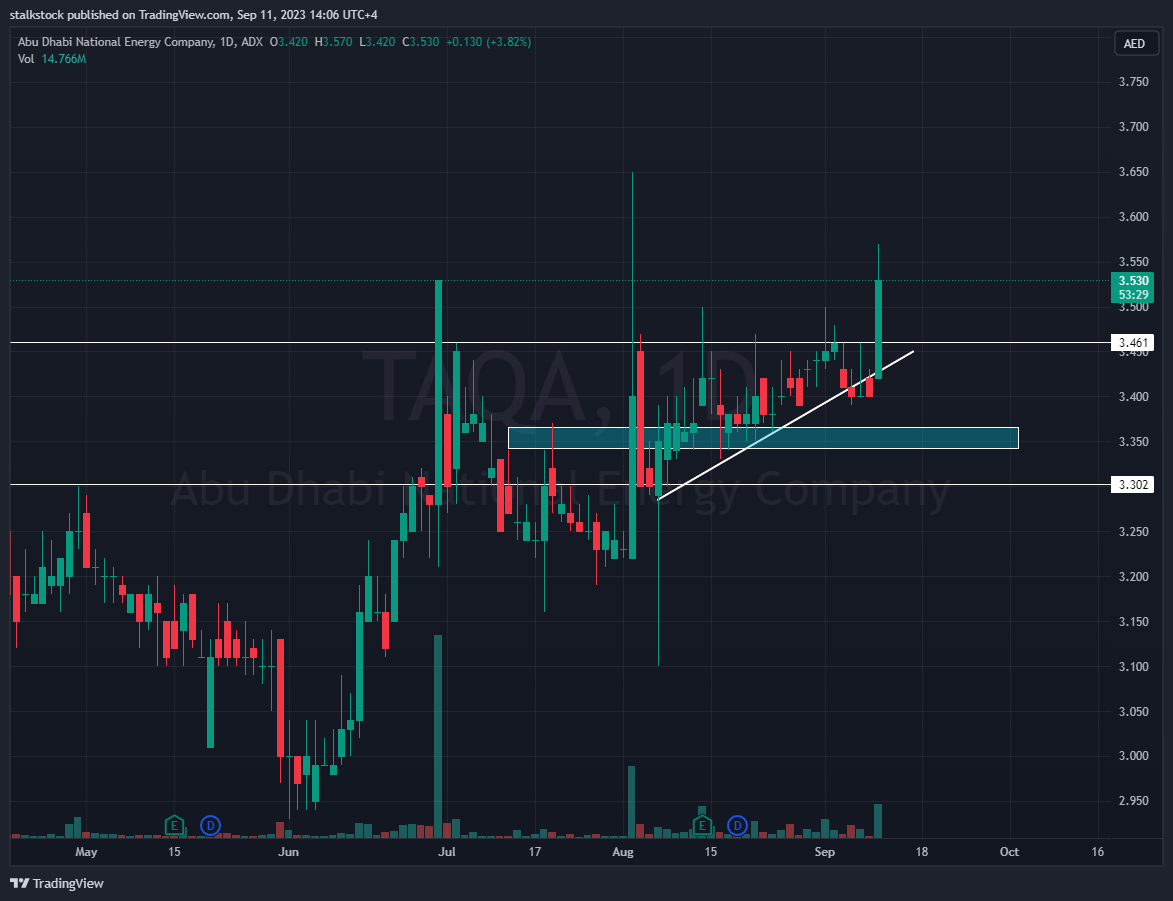1173x901 pixels.
Task: Click the earnings E marker near August 15
Action: 702,826
